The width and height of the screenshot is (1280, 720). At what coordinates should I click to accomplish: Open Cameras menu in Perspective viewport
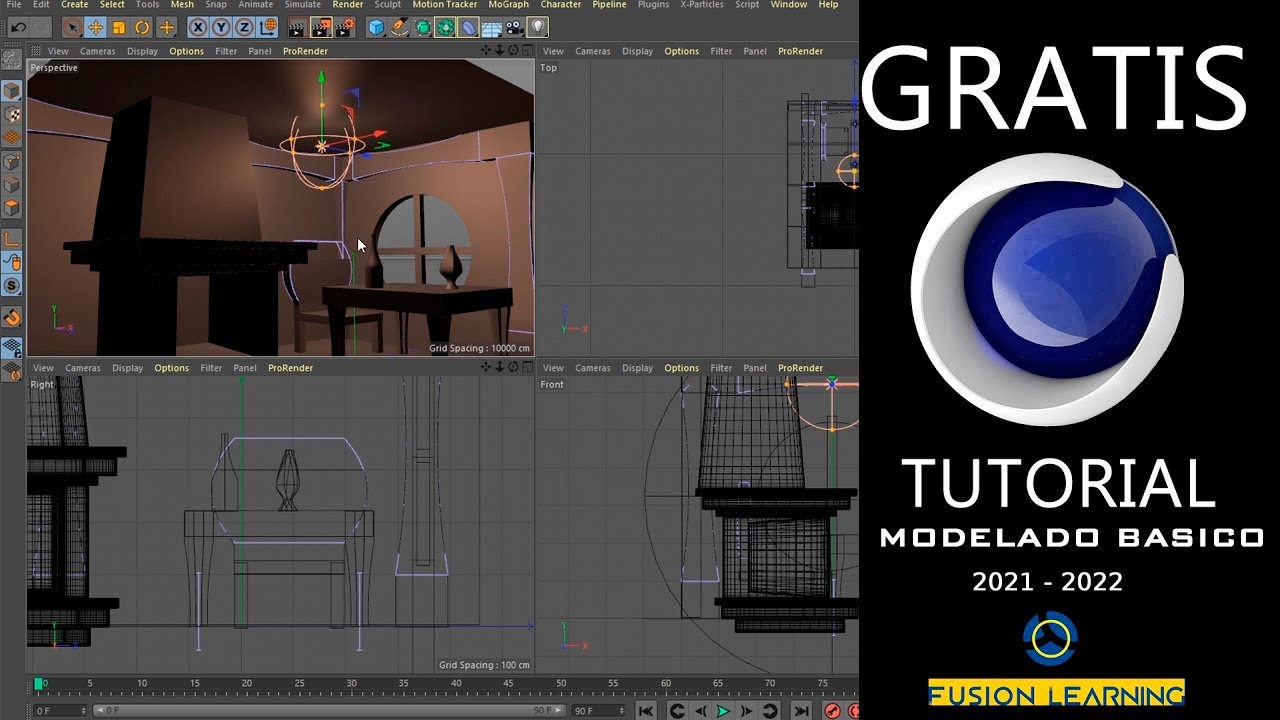(98, 51)
